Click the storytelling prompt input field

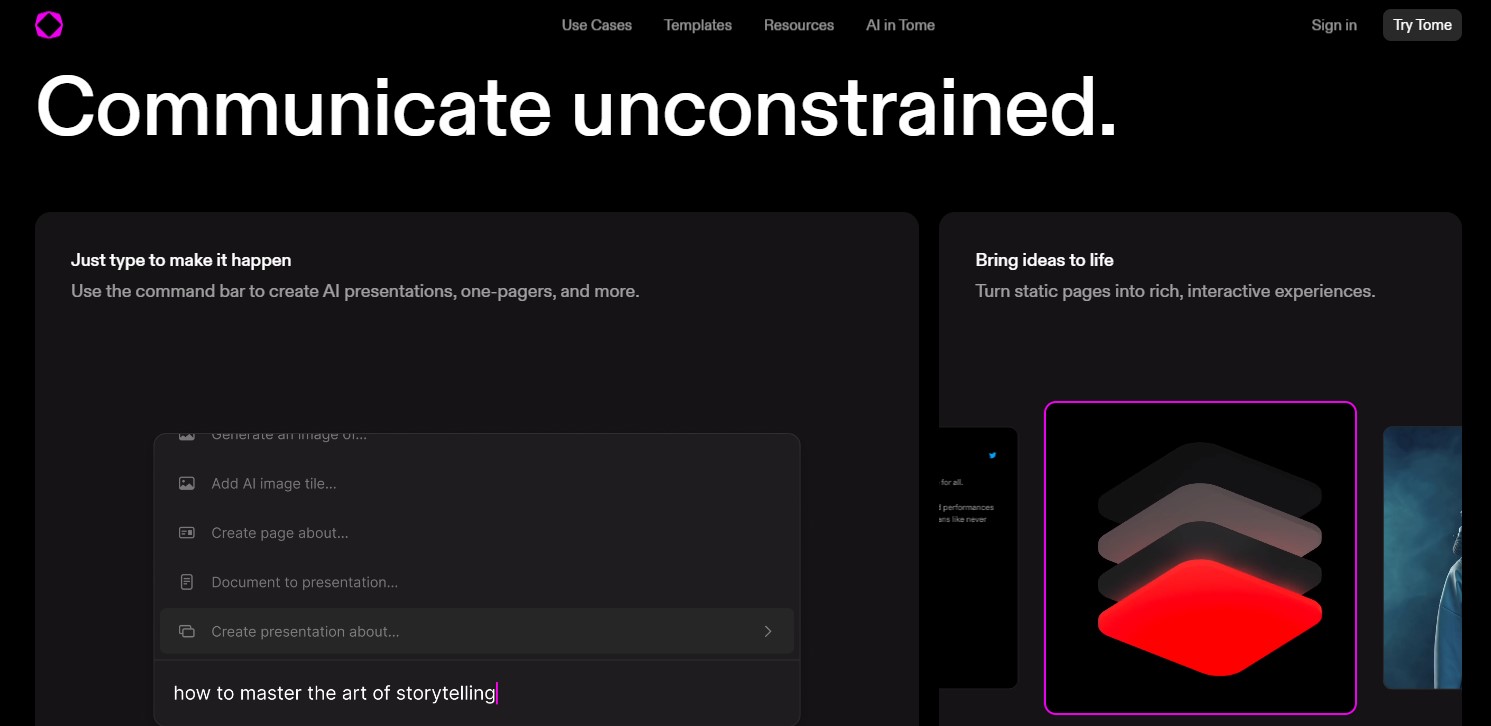point(476,693)
